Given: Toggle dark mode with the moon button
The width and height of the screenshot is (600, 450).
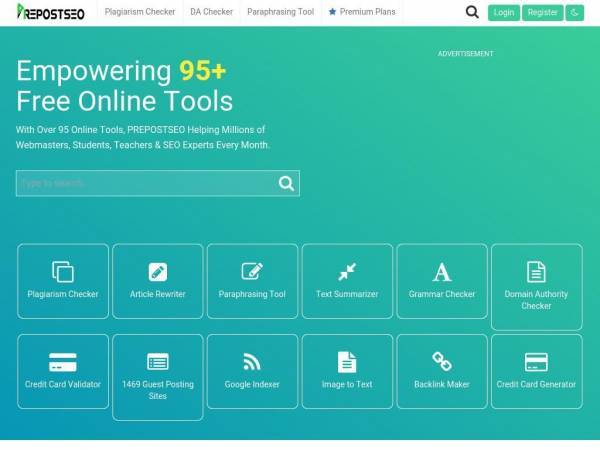Looking at the screenshot, I should coord(574,13).
